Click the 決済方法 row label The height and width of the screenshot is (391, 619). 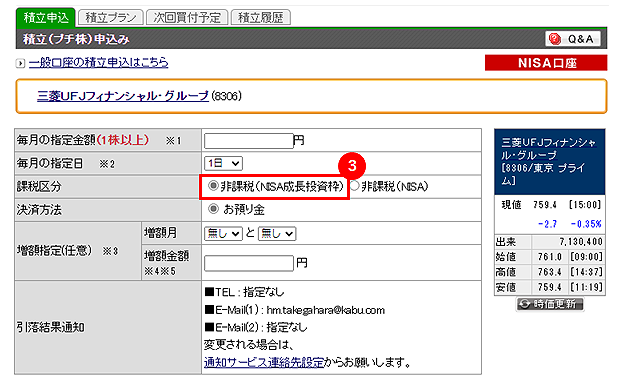(39, 210)
